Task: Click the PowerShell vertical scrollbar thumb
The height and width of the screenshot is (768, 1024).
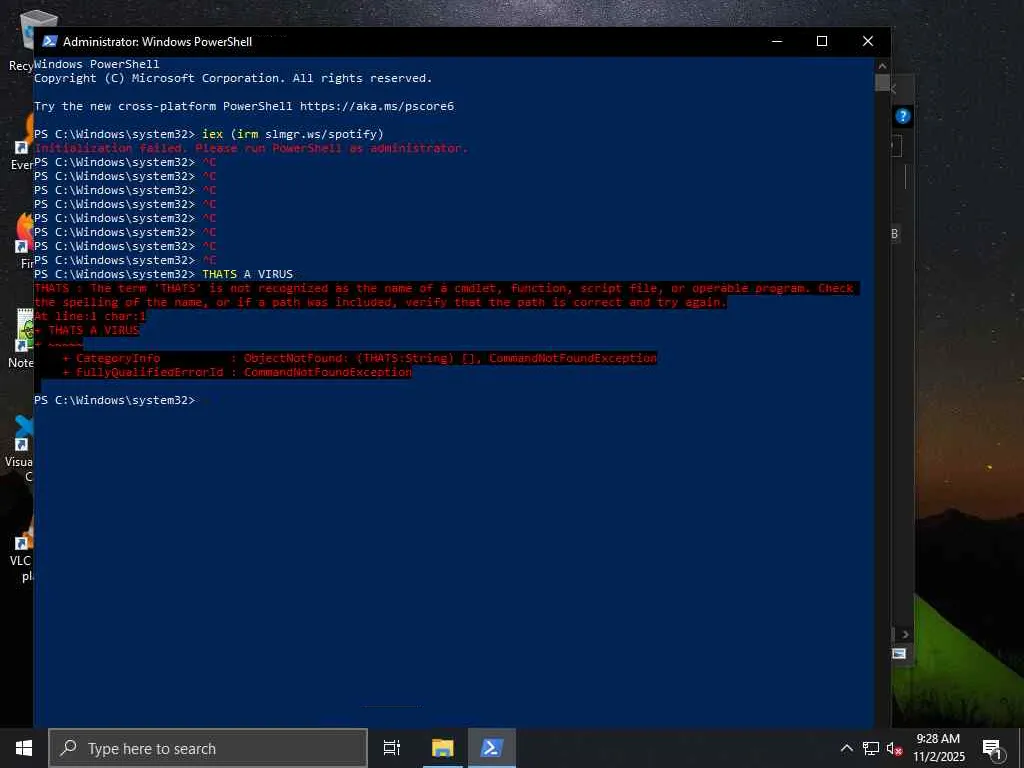Action: (882, 83)
